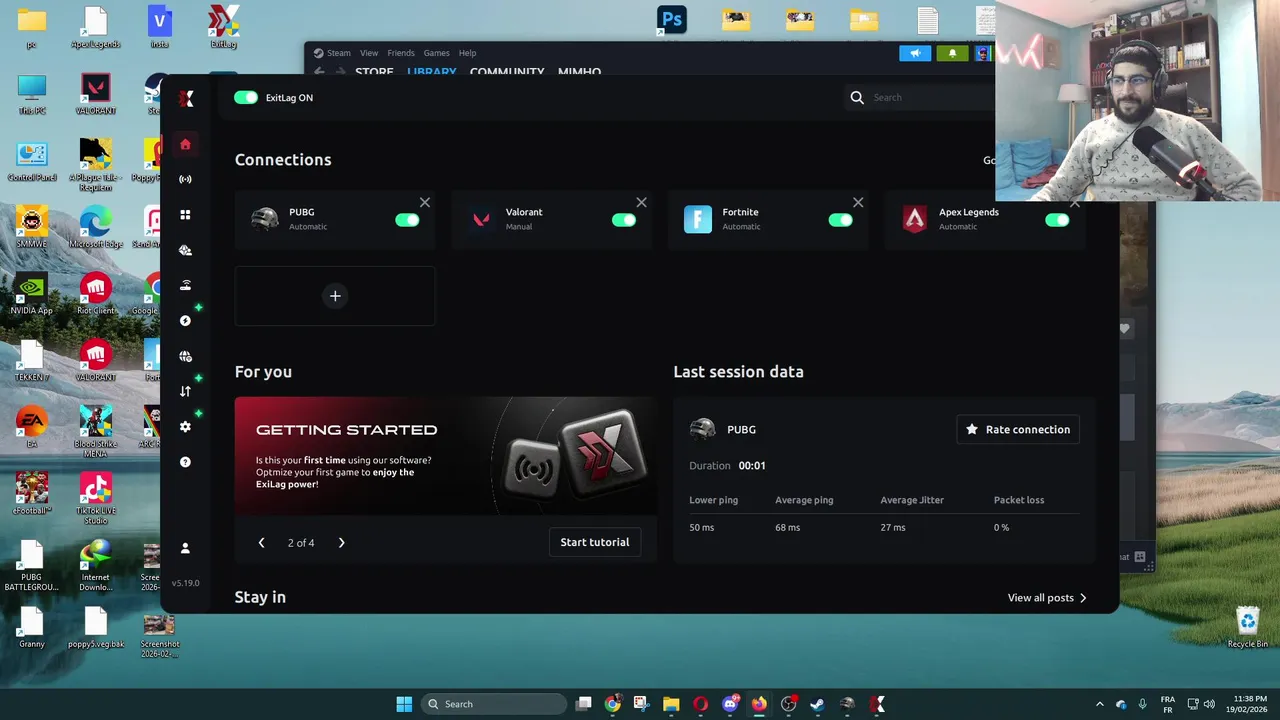The height and width of the screenshot is (720, 1280).
Task: Open View all posts link
Action: pos(1047,598)
